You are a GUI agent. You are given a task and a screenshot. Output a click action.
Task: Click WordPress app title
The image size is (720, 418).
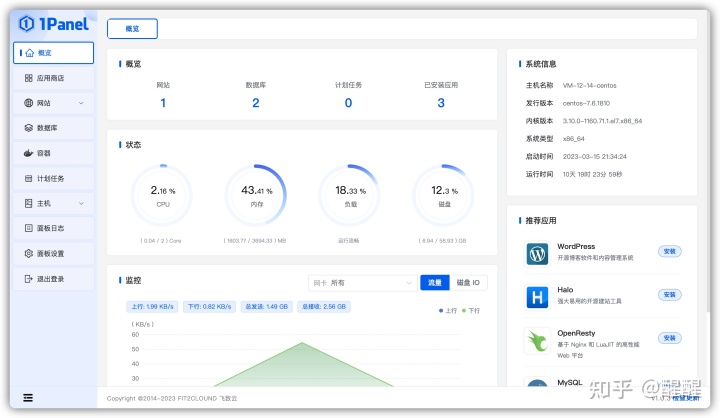[576, 246]
